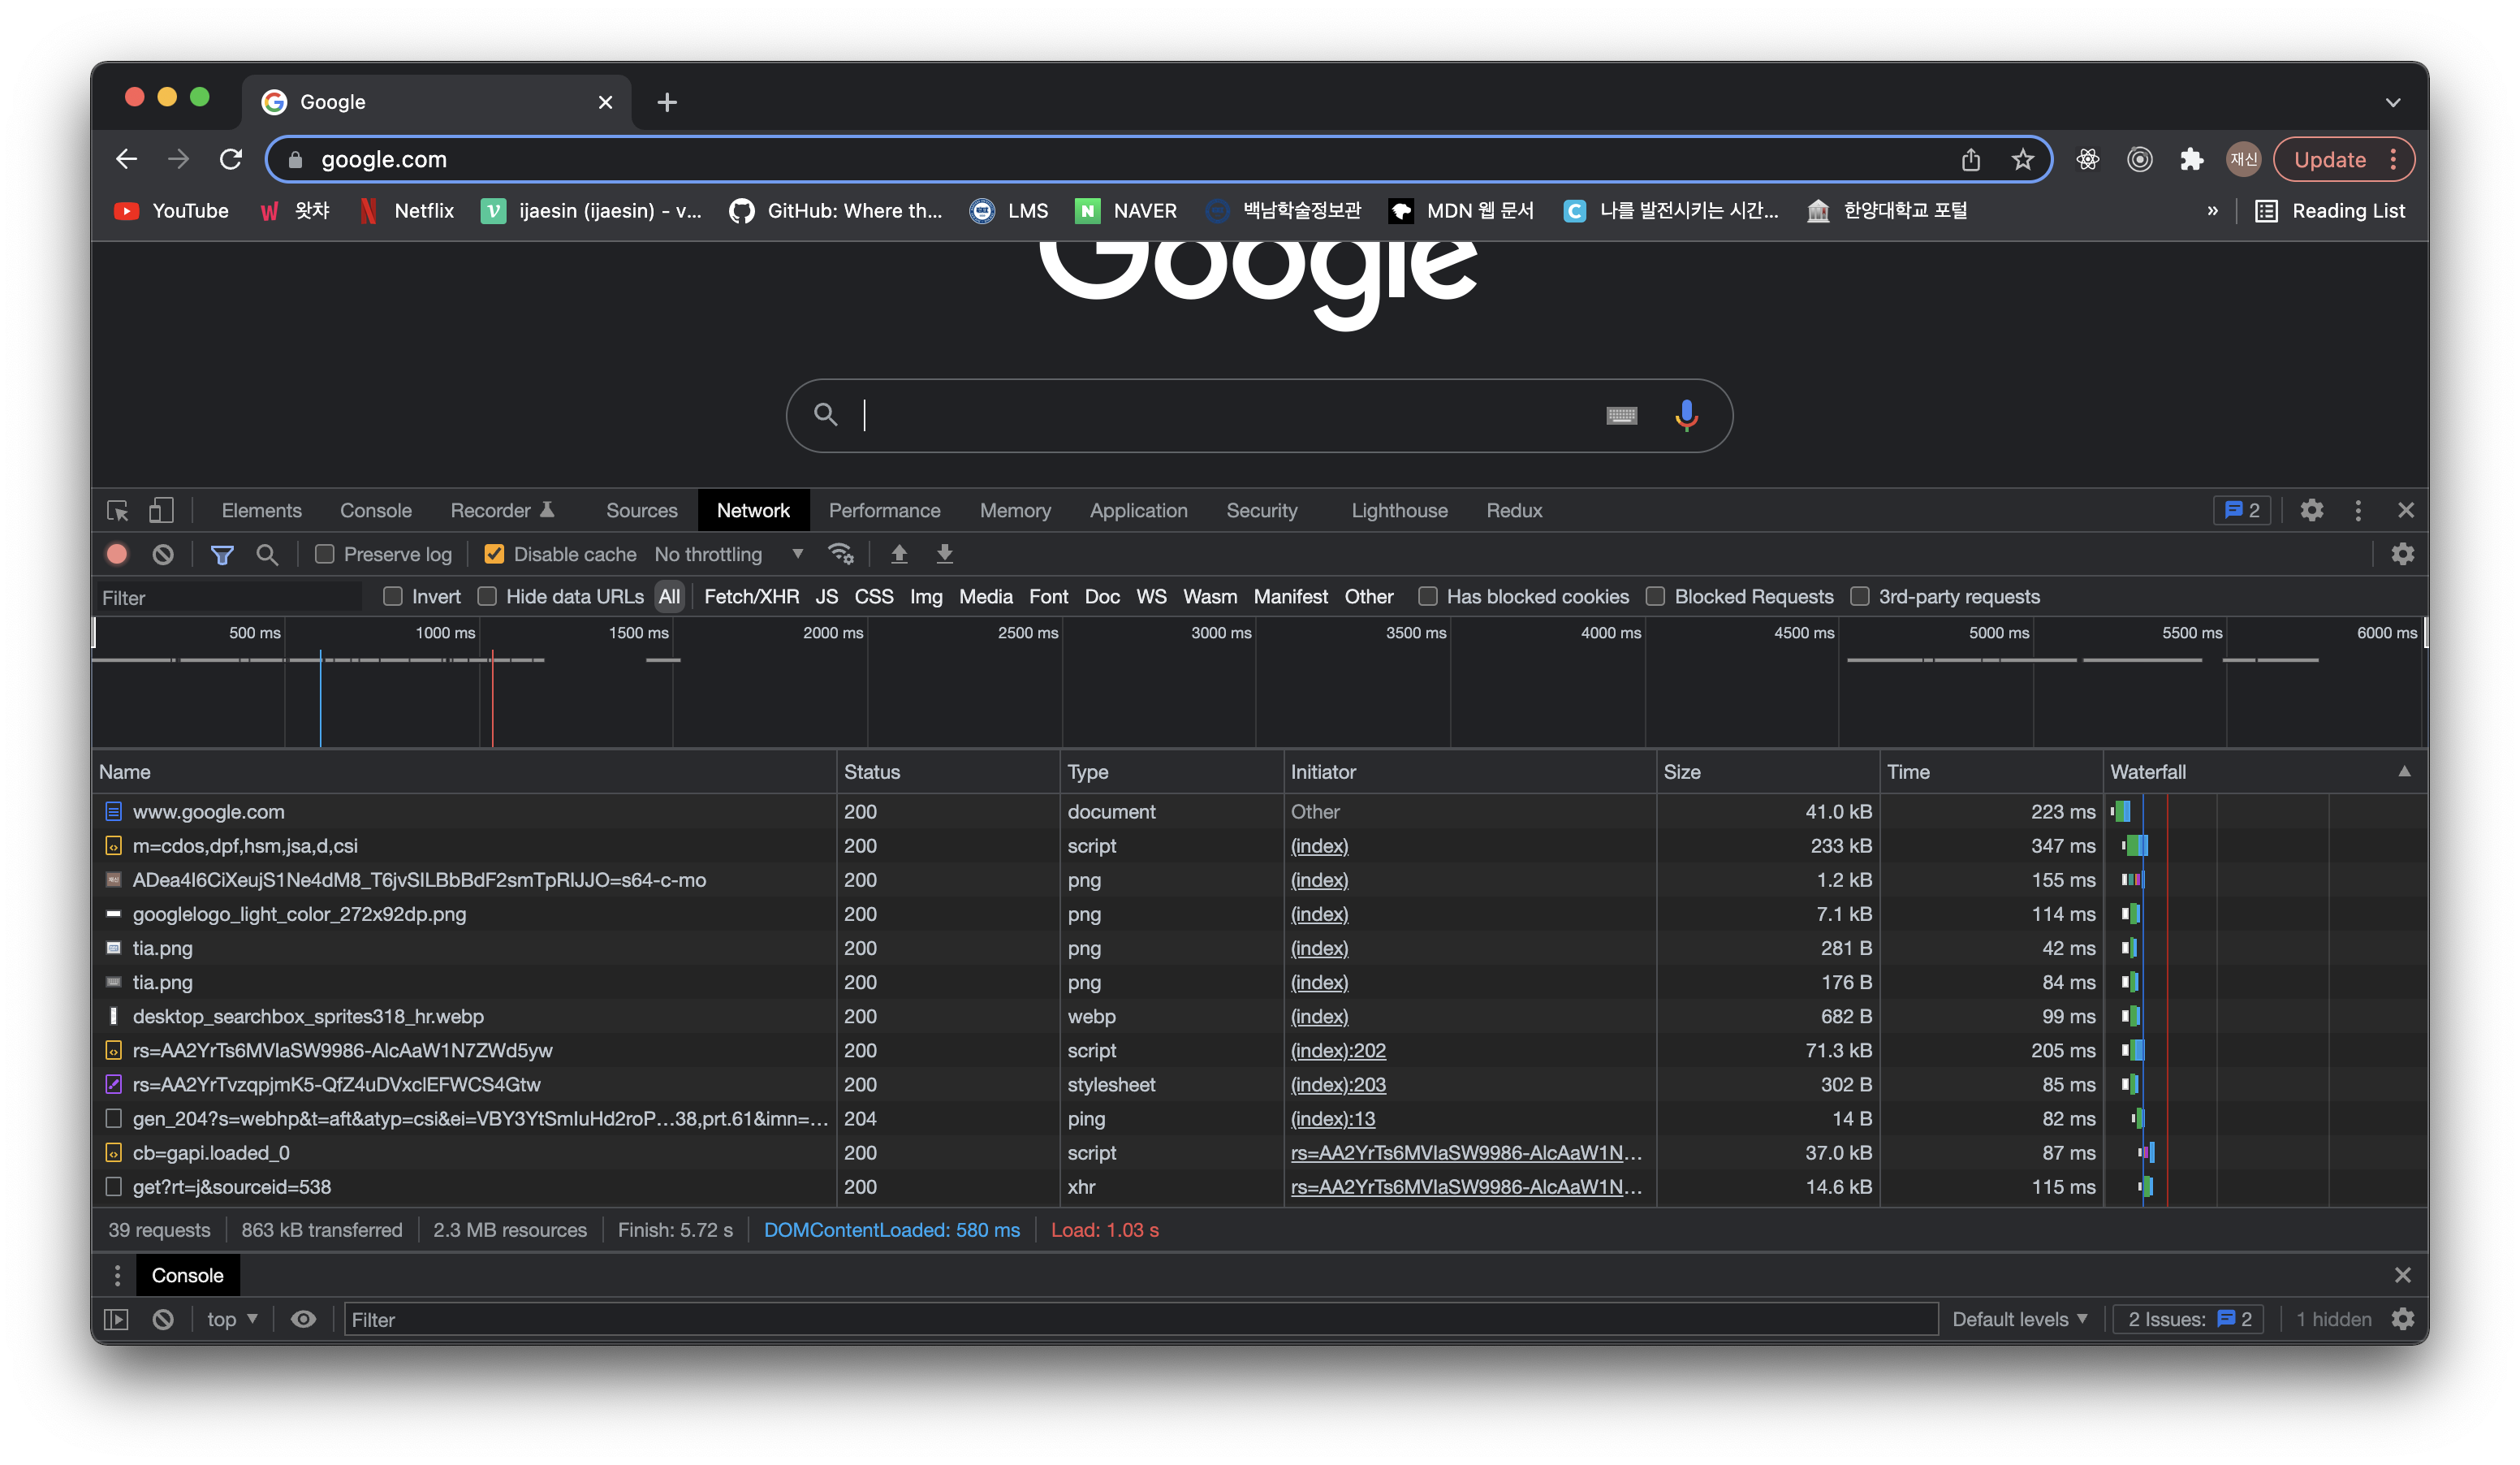Uncheck the Disable cache checkbox

pos(494,554)
